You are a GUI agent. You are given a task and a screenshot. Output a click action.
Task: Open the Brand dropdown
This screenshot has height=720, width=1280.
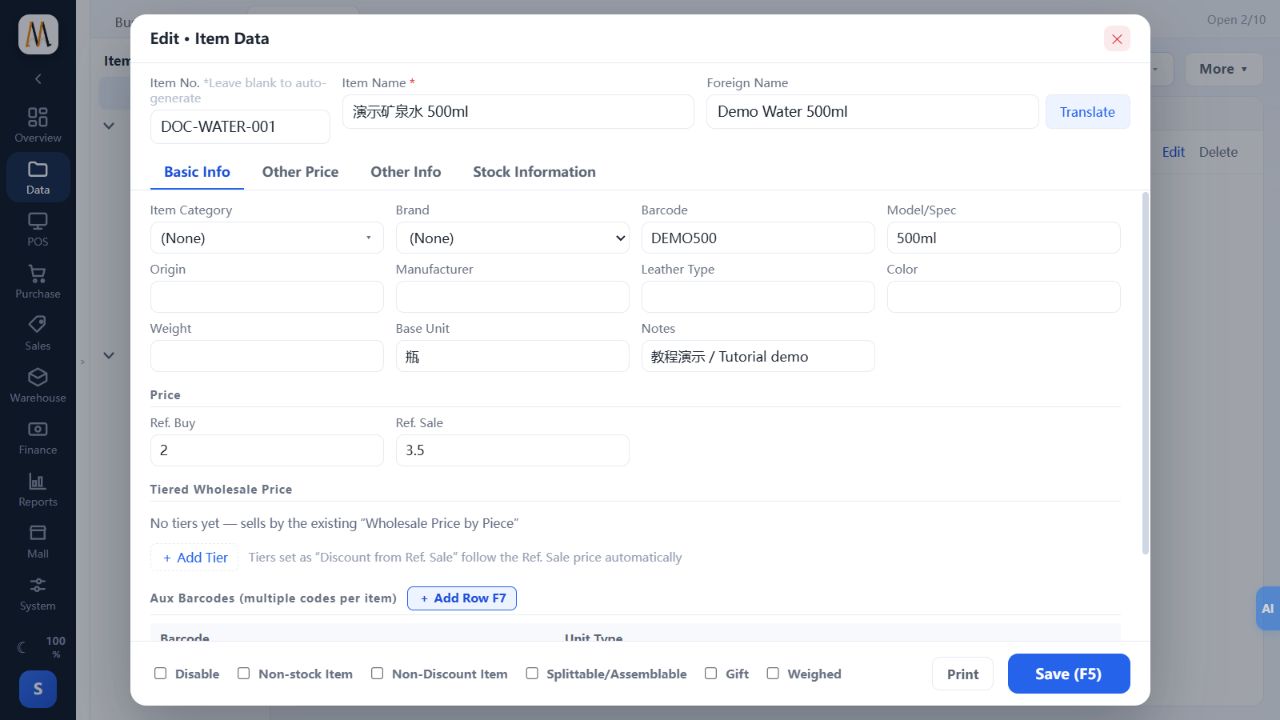pyautogui.click(x=512, y=238)
